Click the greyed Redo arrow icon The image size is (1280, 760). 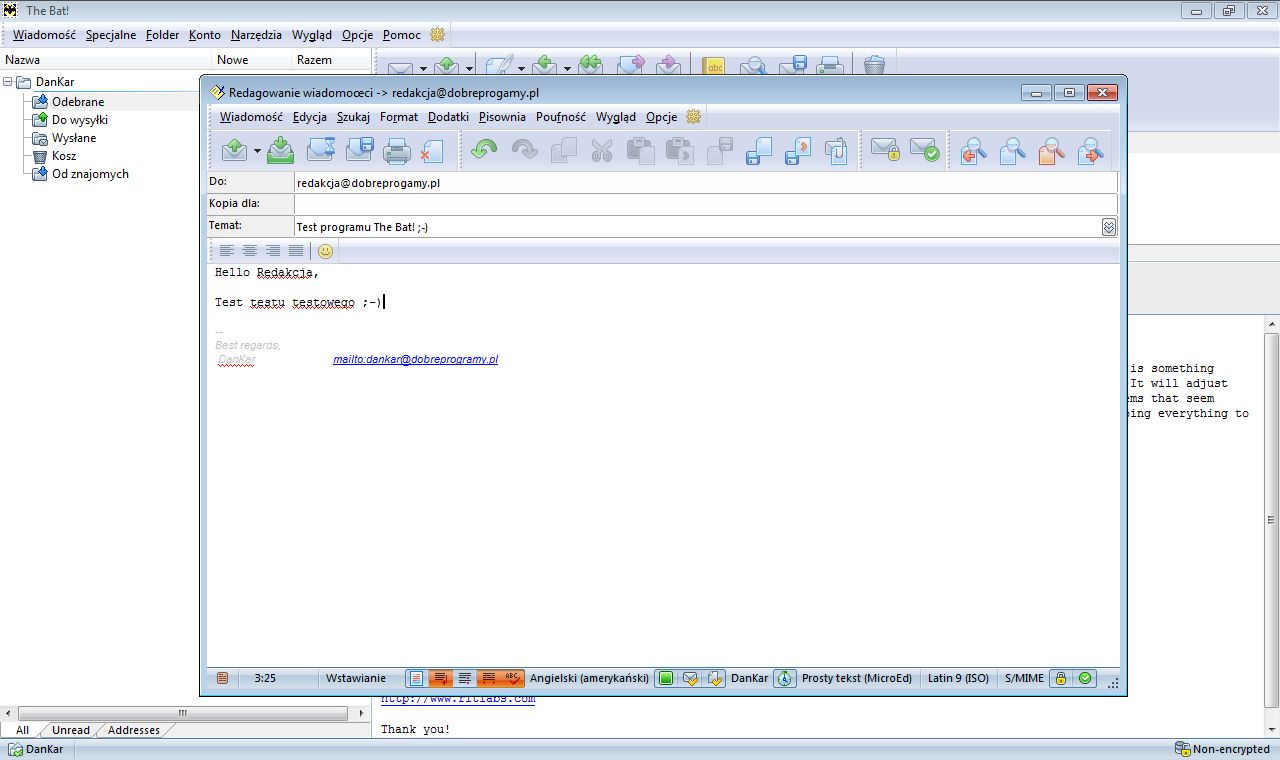524,151
